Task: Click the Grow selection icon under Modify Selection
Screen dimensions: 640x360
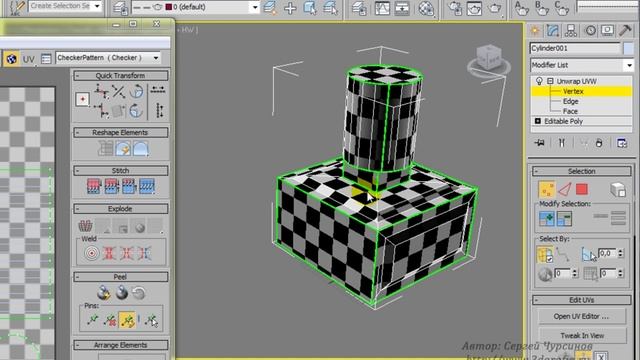Action: tap(547, 219)
